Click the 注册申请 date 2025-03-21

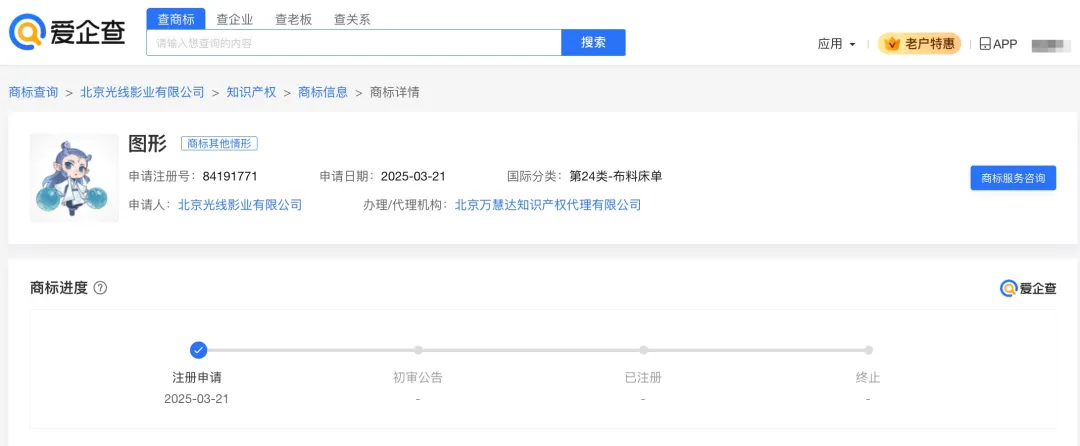[x=196, y=399]
